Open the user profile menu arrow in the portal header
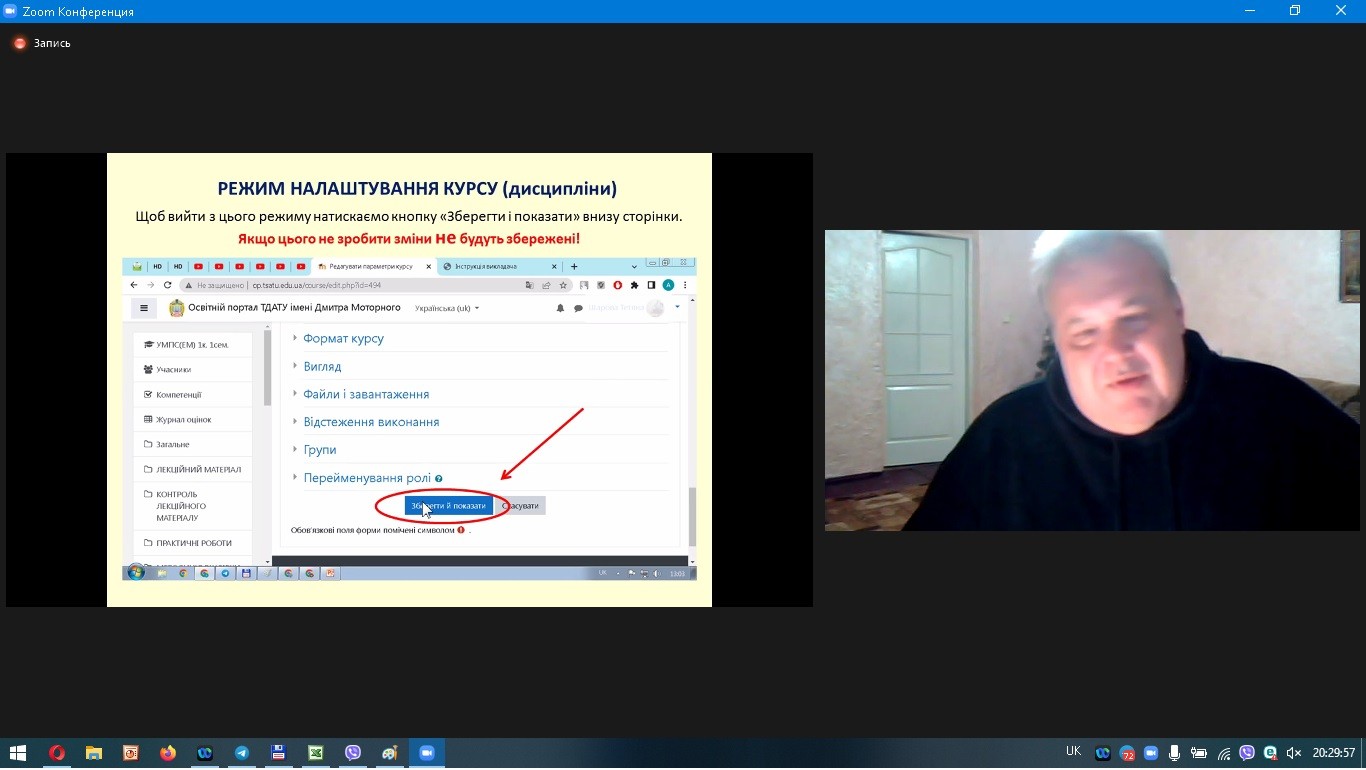Viewport: 1366px width, 770px height. coord(678,306)
